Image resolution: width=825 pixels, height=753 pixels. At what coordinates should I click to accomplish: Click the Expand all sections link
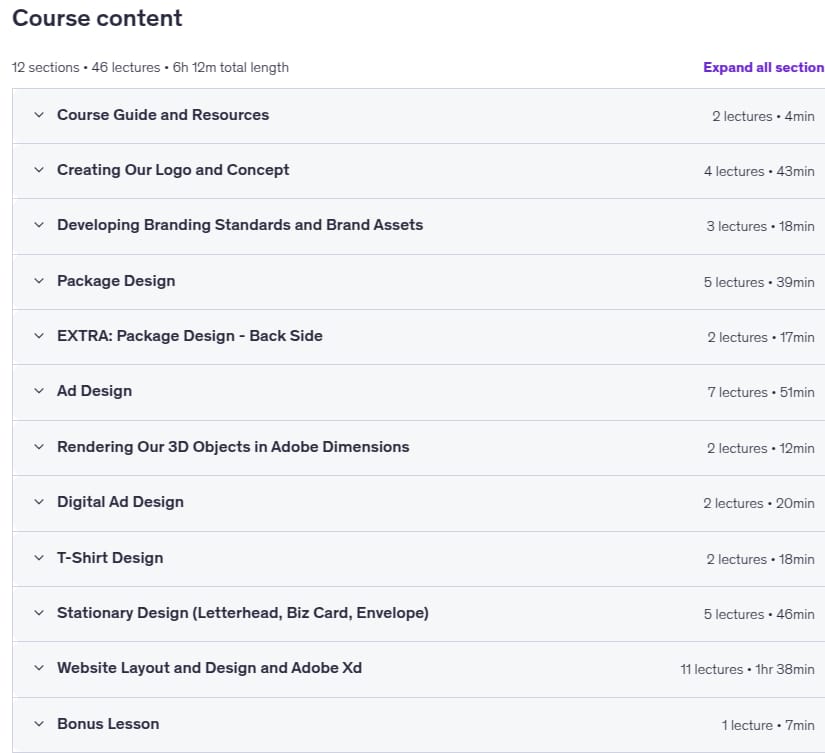(x=764, y=67)
